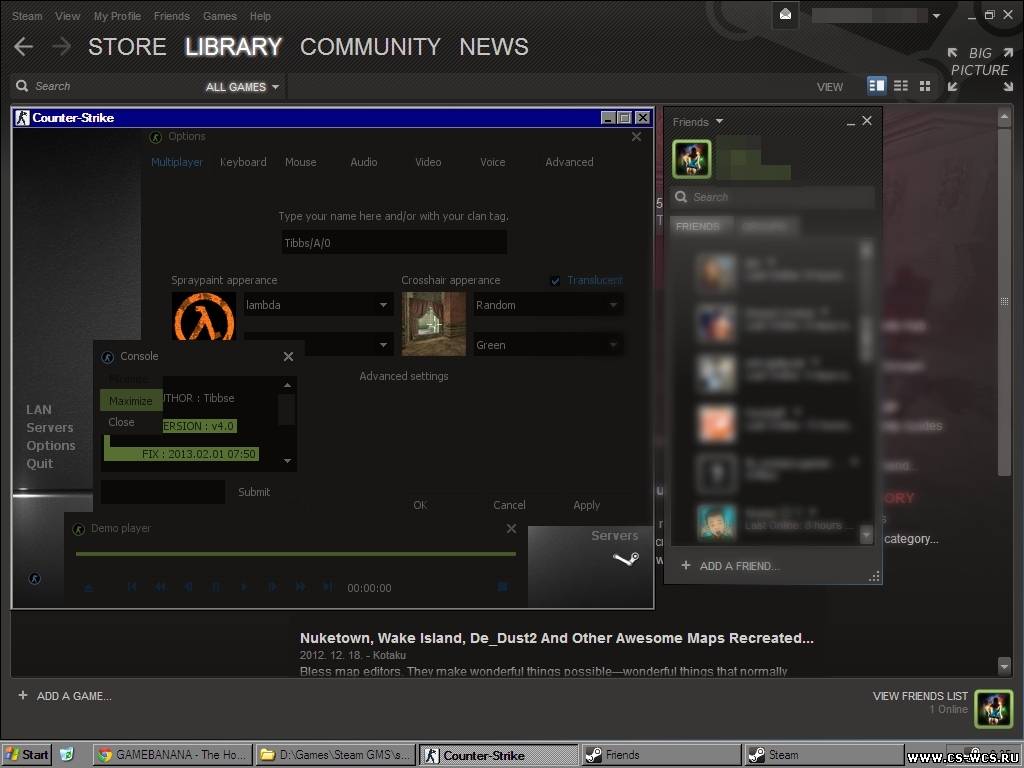Switch to the Advanced options tab
Image resolution: width=1024 pixels, height=768 pixels.
click(569, 162)
